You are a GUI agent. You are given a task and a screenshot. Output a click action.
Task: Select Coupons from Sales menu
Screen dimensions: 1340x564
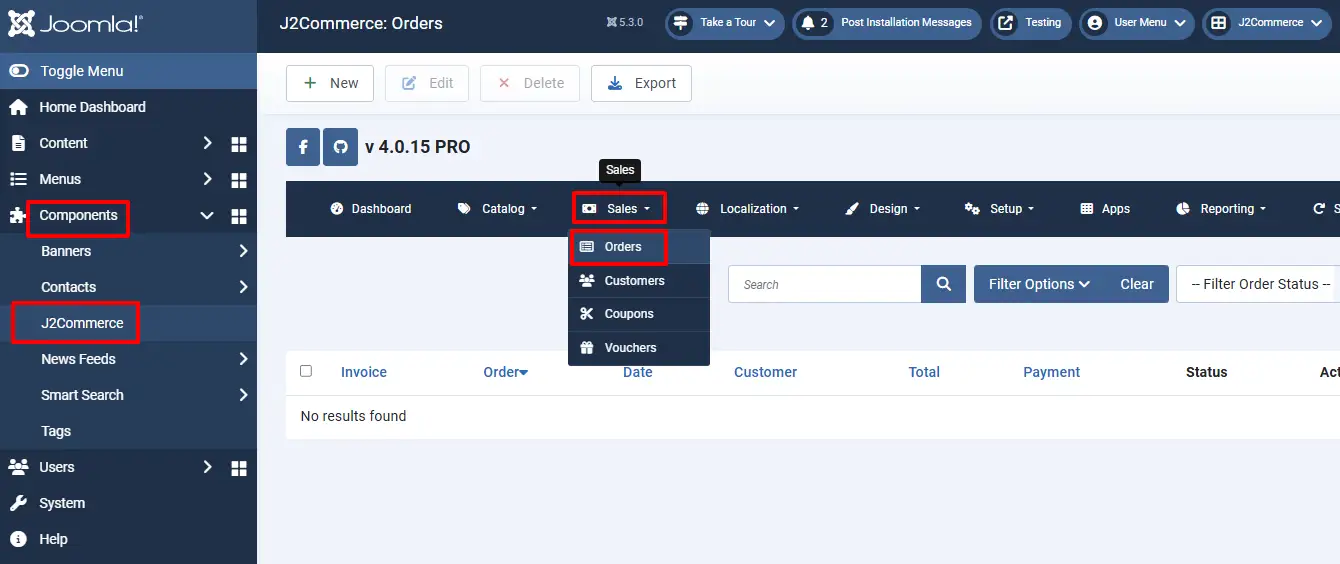click(x=639, y=314)
